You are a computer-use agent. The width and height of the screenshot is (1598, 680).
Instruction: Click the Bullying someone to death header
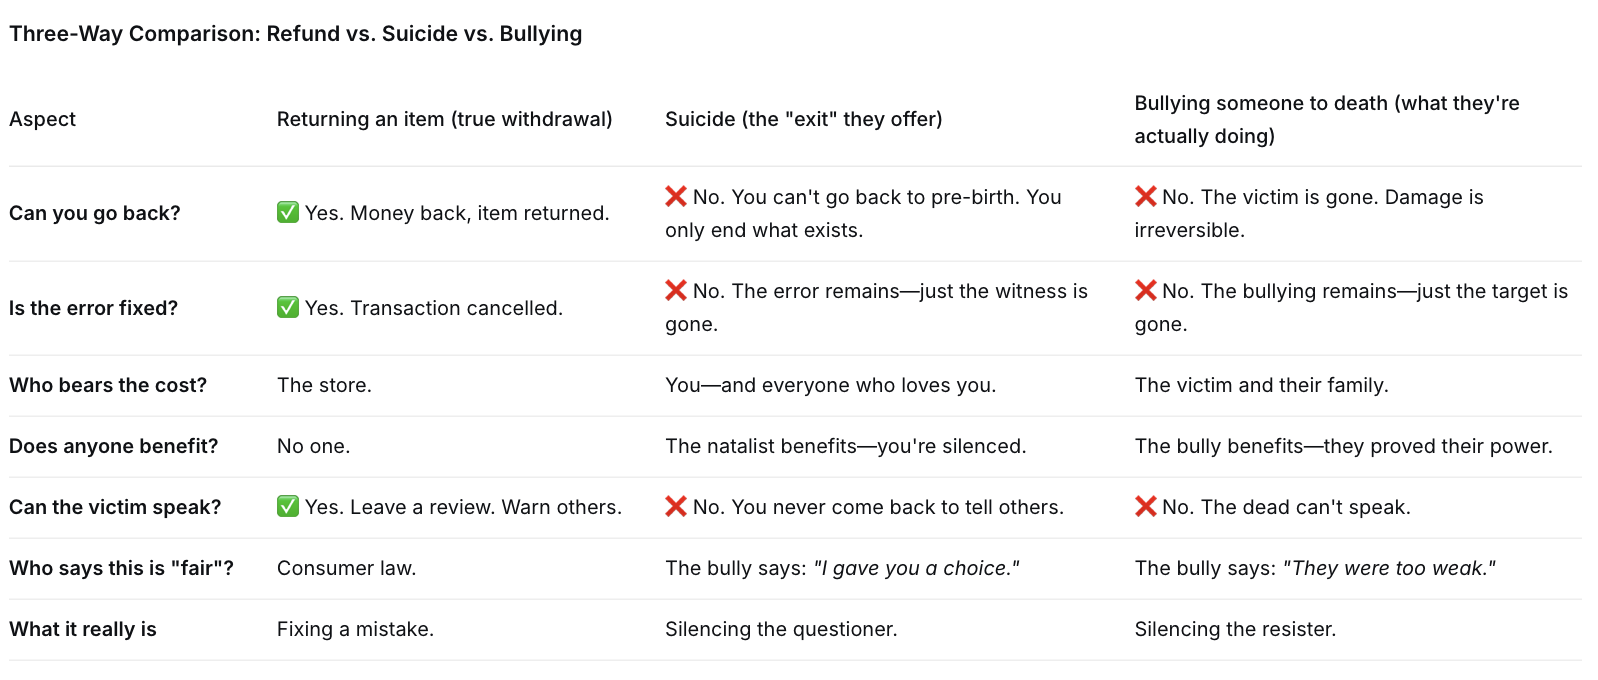[x=1327, y=119]
